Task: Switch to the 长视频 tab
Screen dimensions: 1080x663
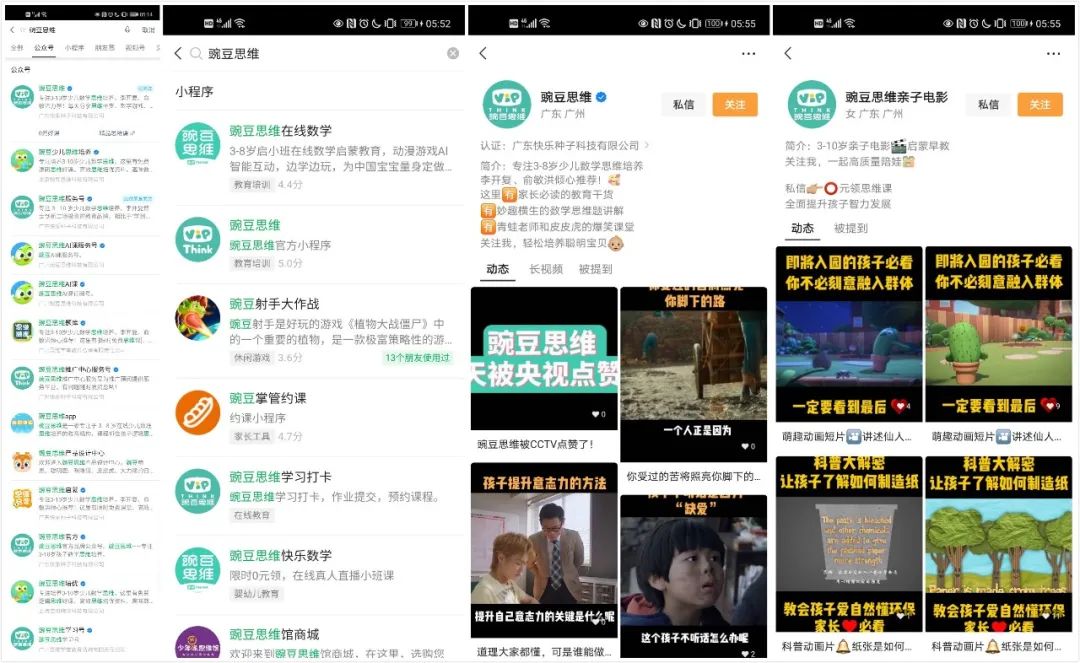Action: coord(545,270)
